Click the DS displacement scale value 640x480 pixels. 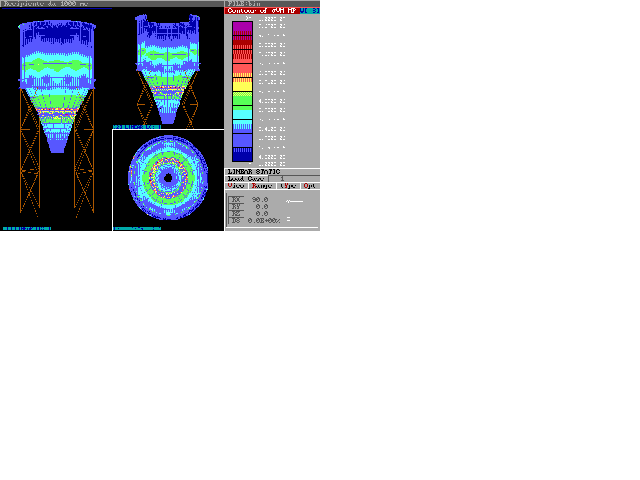point(265,221)
